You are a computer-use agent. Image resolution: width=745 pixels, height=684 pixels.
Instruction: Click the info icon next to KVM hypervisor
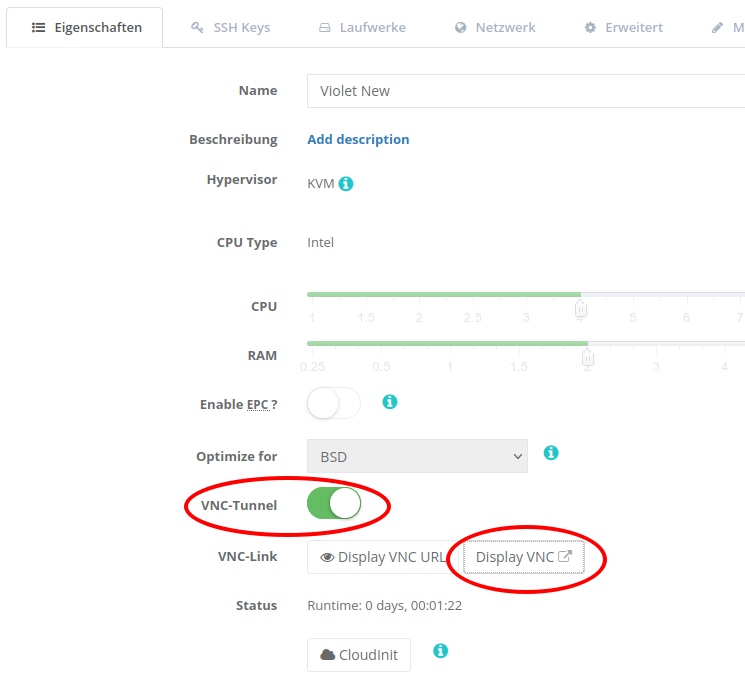(346, 183)
